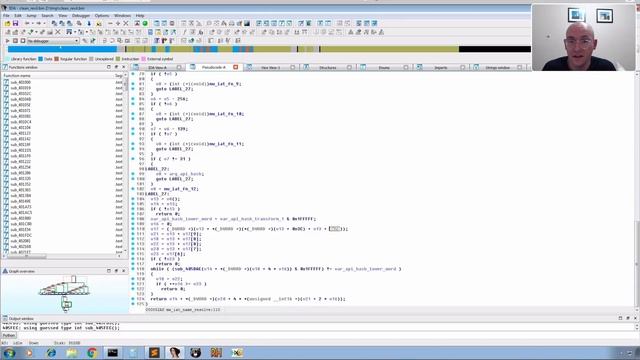
Task: Float the Graph overview panel
Action: tap(116, 271)
